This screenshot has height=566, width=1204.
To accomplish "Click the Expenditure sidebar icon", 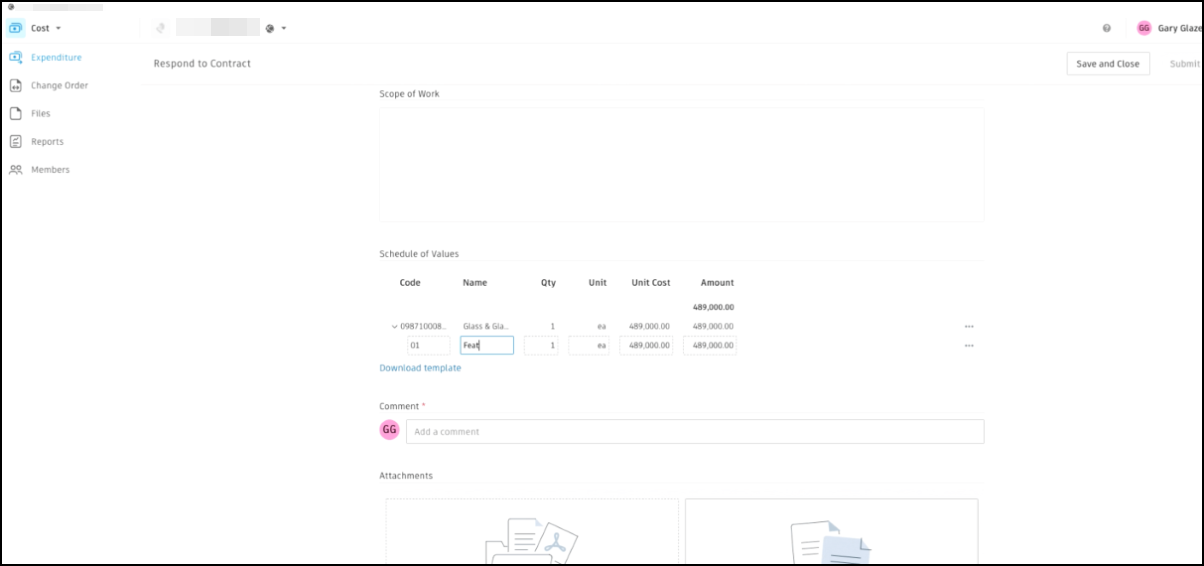I will point(16,57).
